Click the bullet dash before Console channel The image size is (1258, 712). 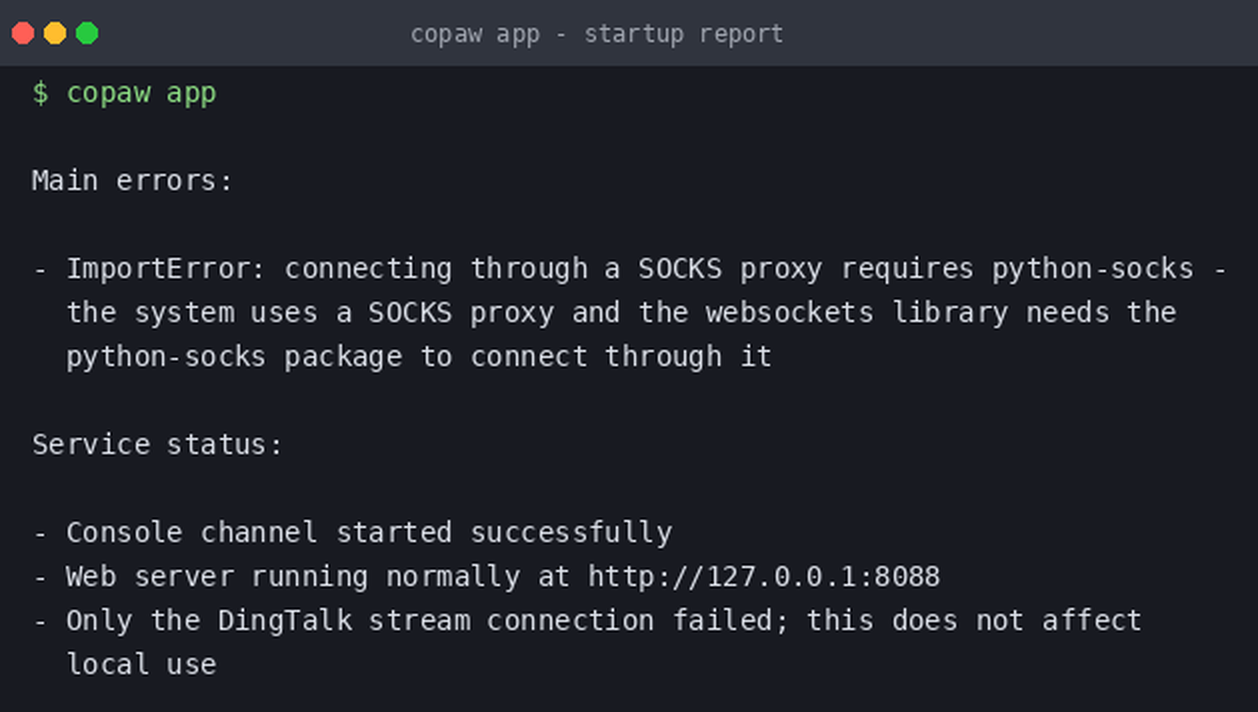[x=40, y=533]
